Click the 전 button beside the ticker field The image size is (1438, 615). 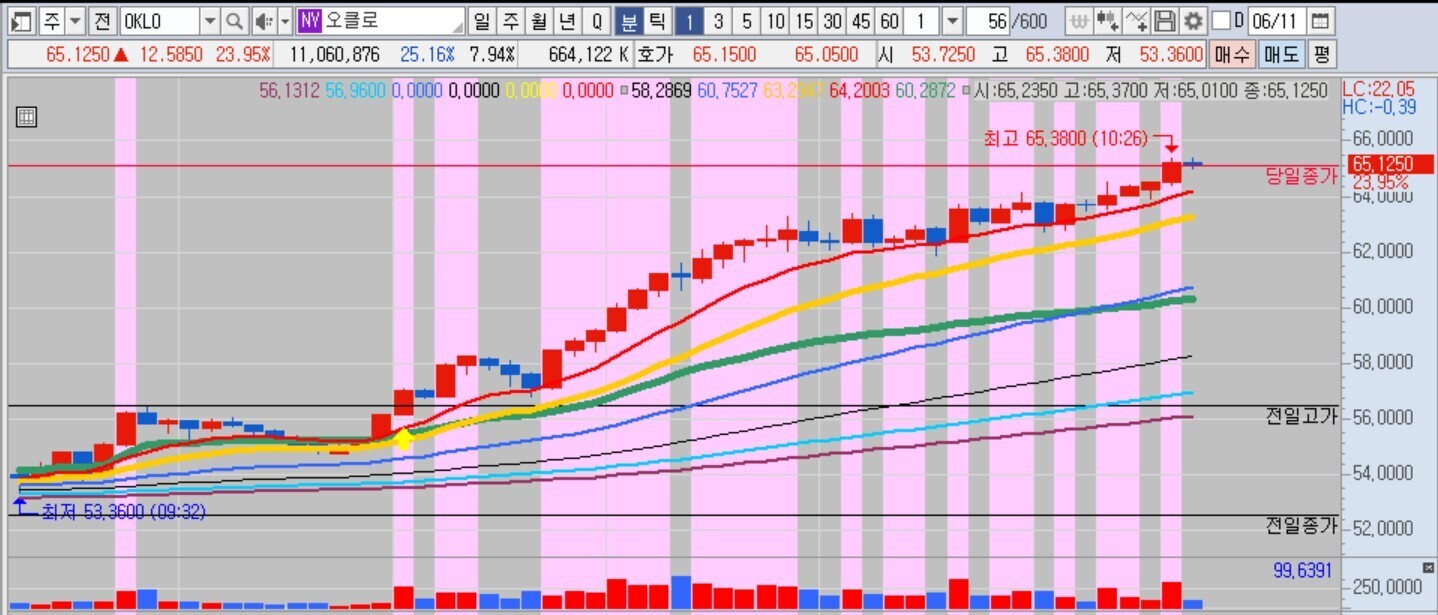103,21
